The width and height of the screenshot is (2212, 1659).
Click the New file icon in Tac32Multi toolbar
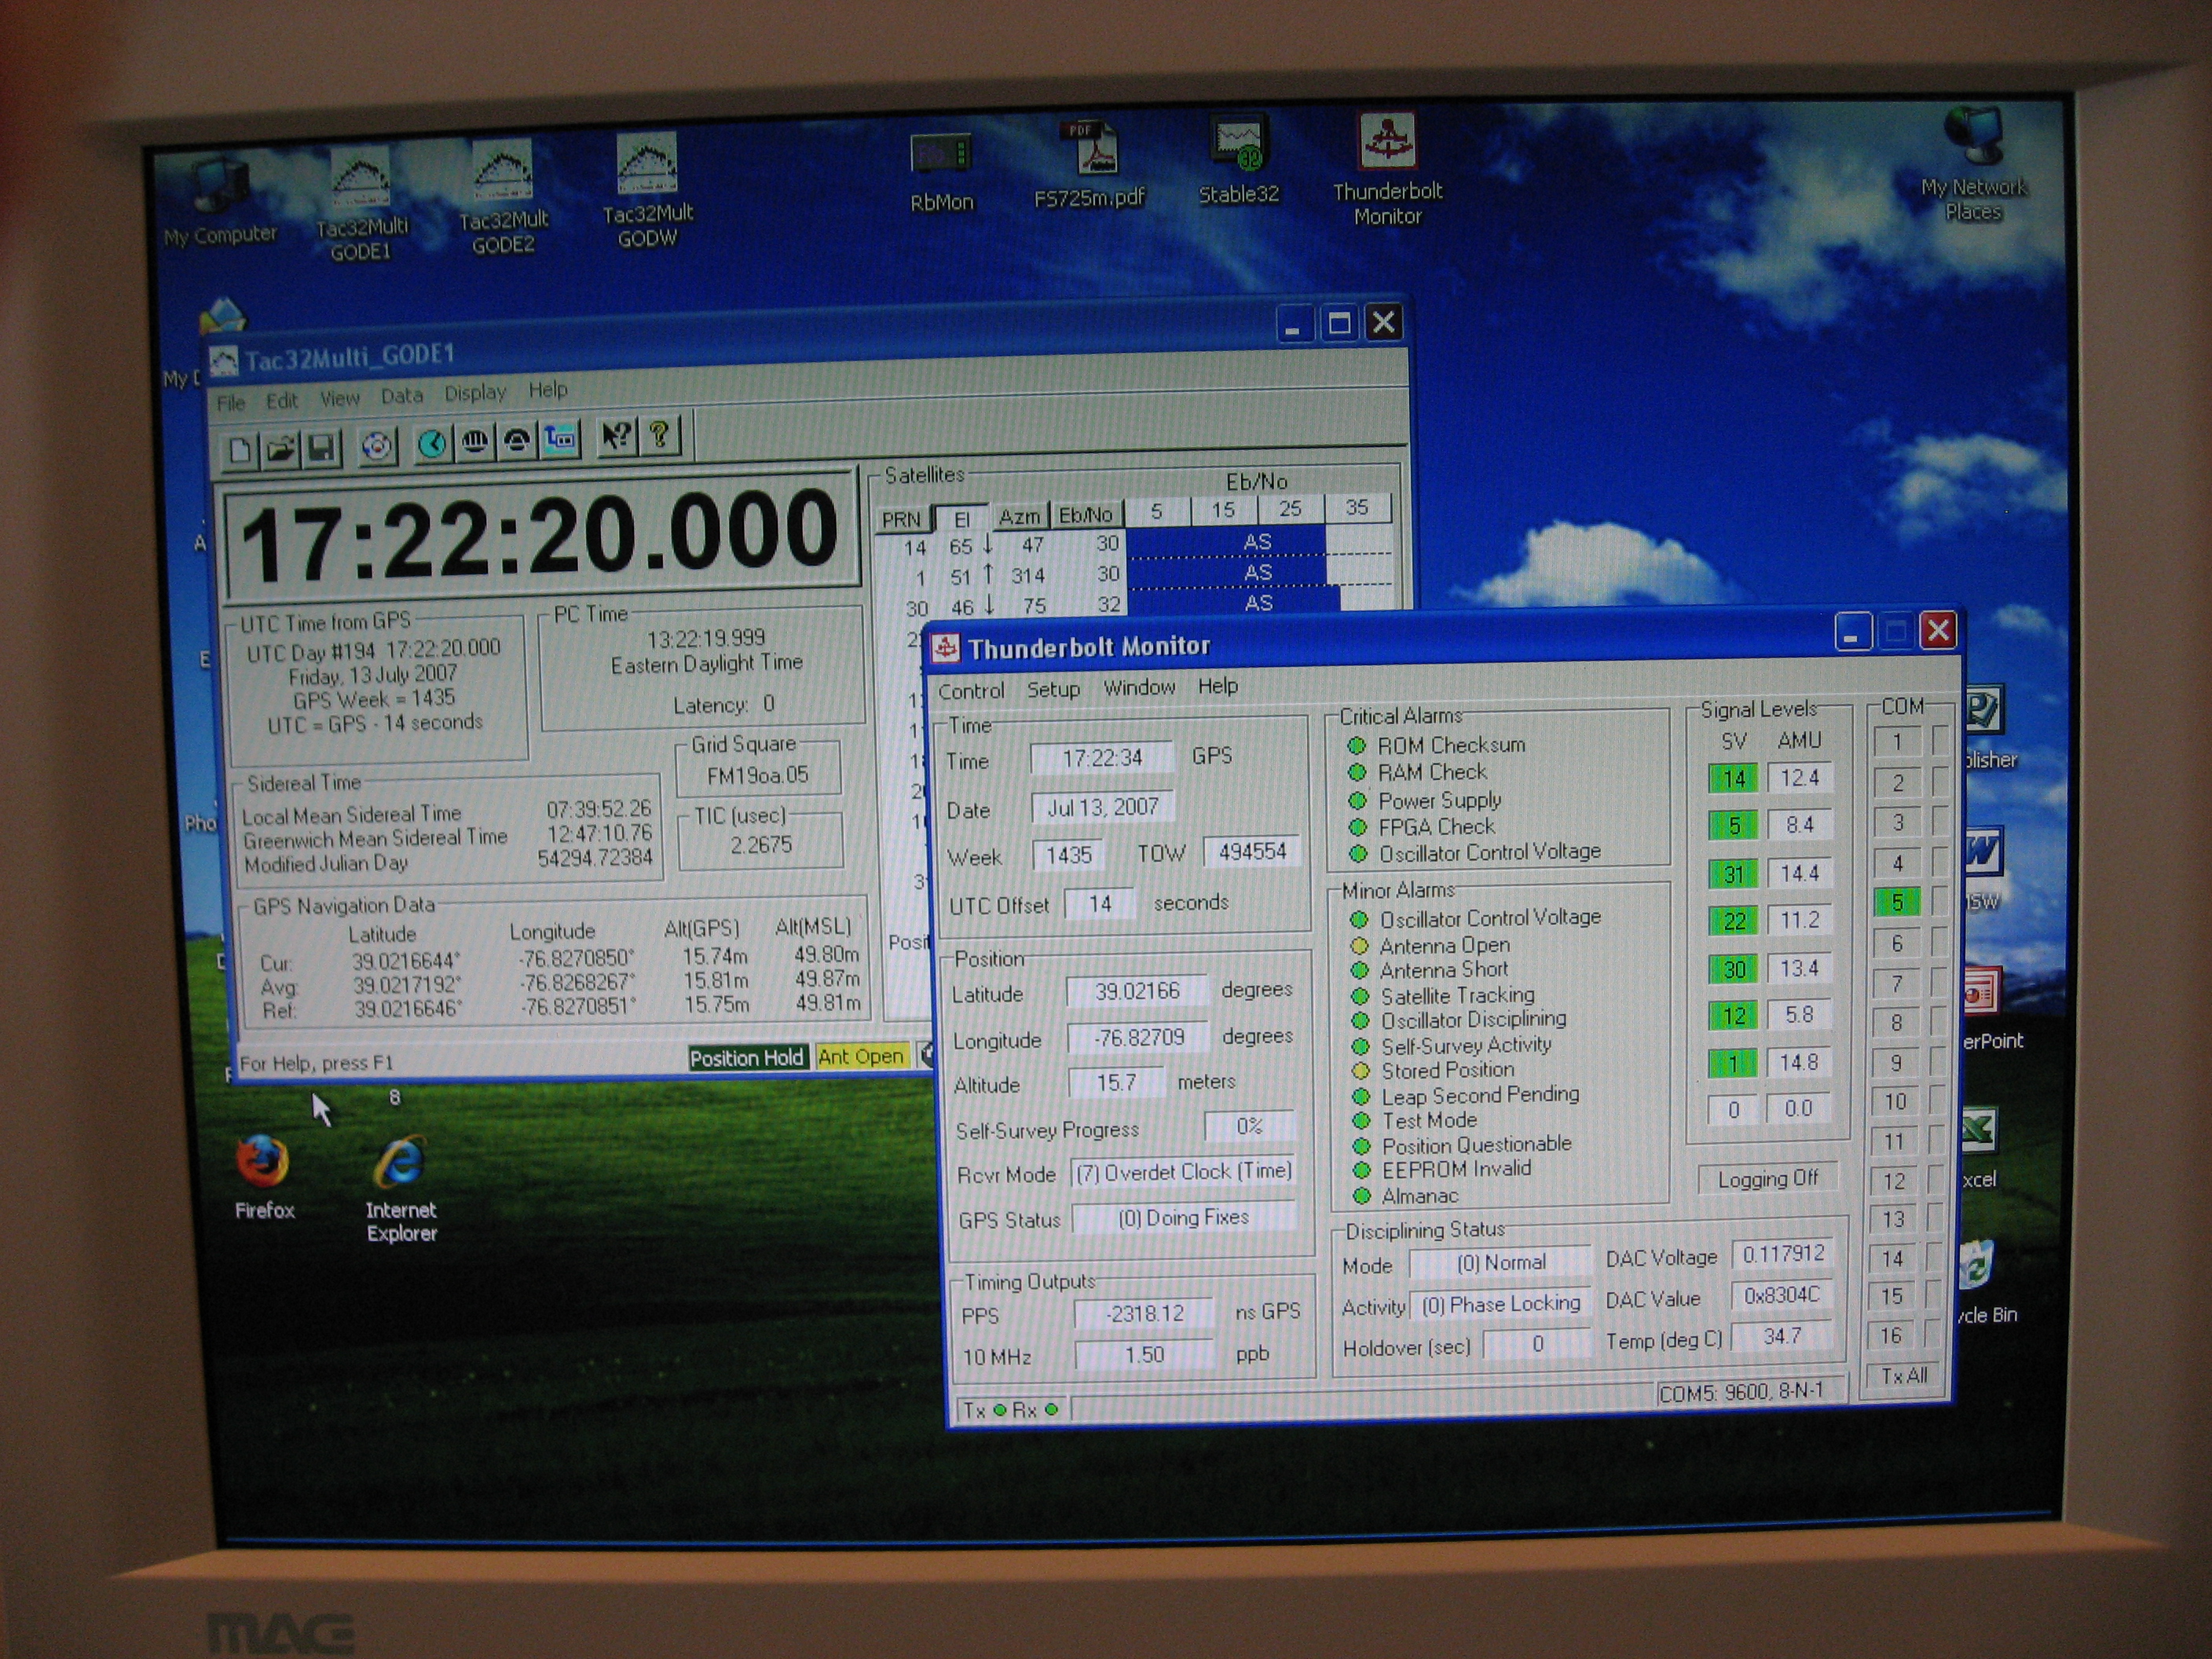pyautogui.click(x=240, y=449)
